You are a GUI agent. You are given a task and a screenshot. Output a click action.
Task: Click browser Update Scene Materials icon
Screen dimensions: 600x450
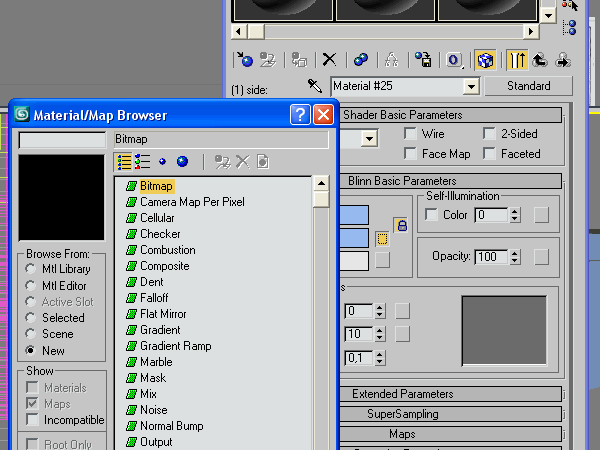222,162
